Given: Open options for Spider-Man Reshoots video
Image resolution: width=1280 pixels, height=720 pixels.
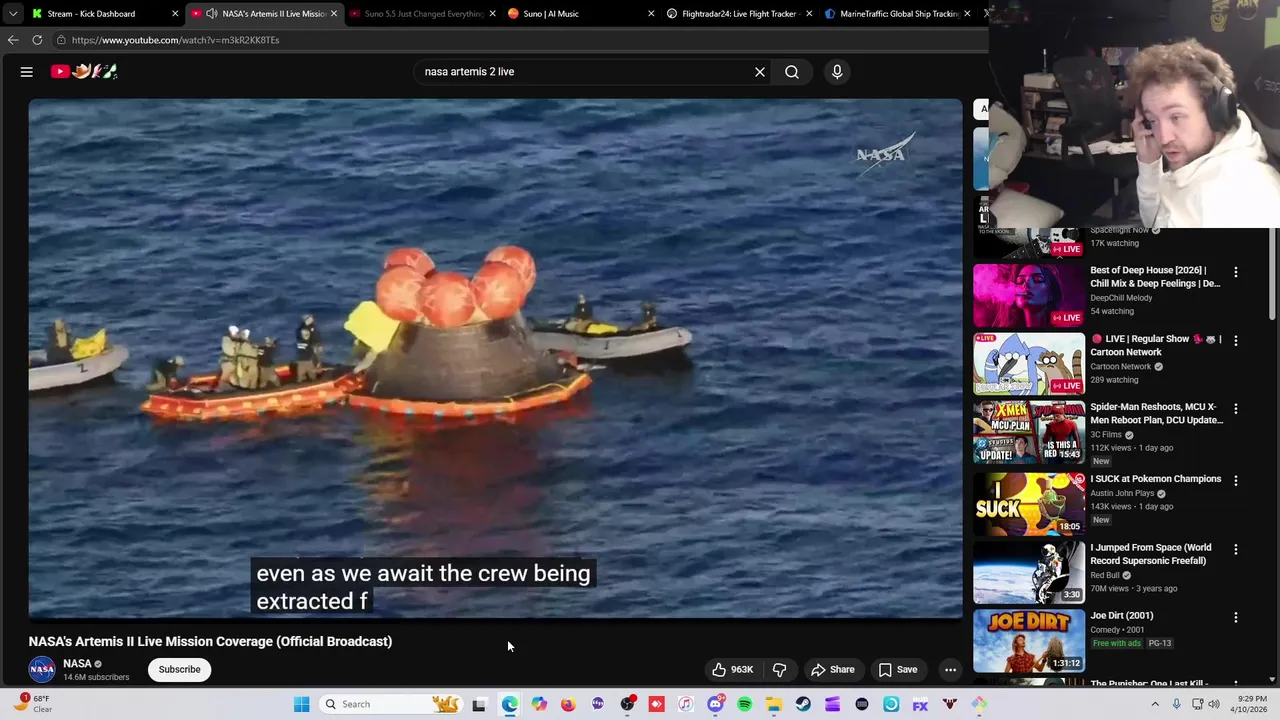Looking at the screenshot, I should (1236, 409).
